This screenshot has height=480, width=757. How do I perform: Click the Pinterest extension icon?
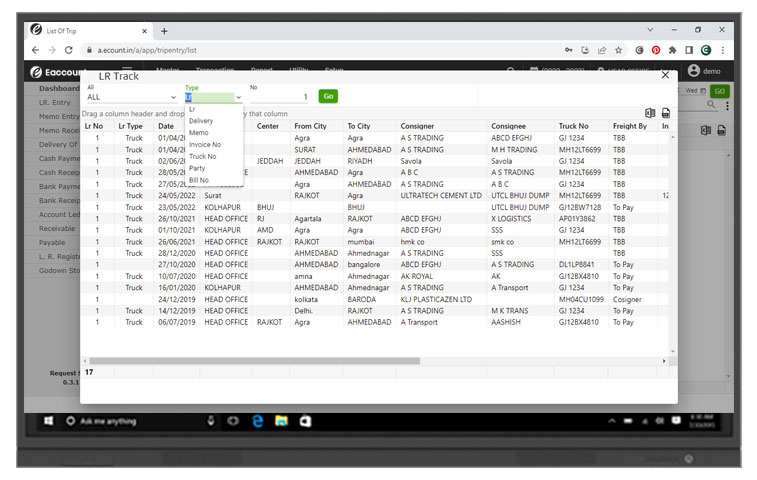tap(656, 50)
